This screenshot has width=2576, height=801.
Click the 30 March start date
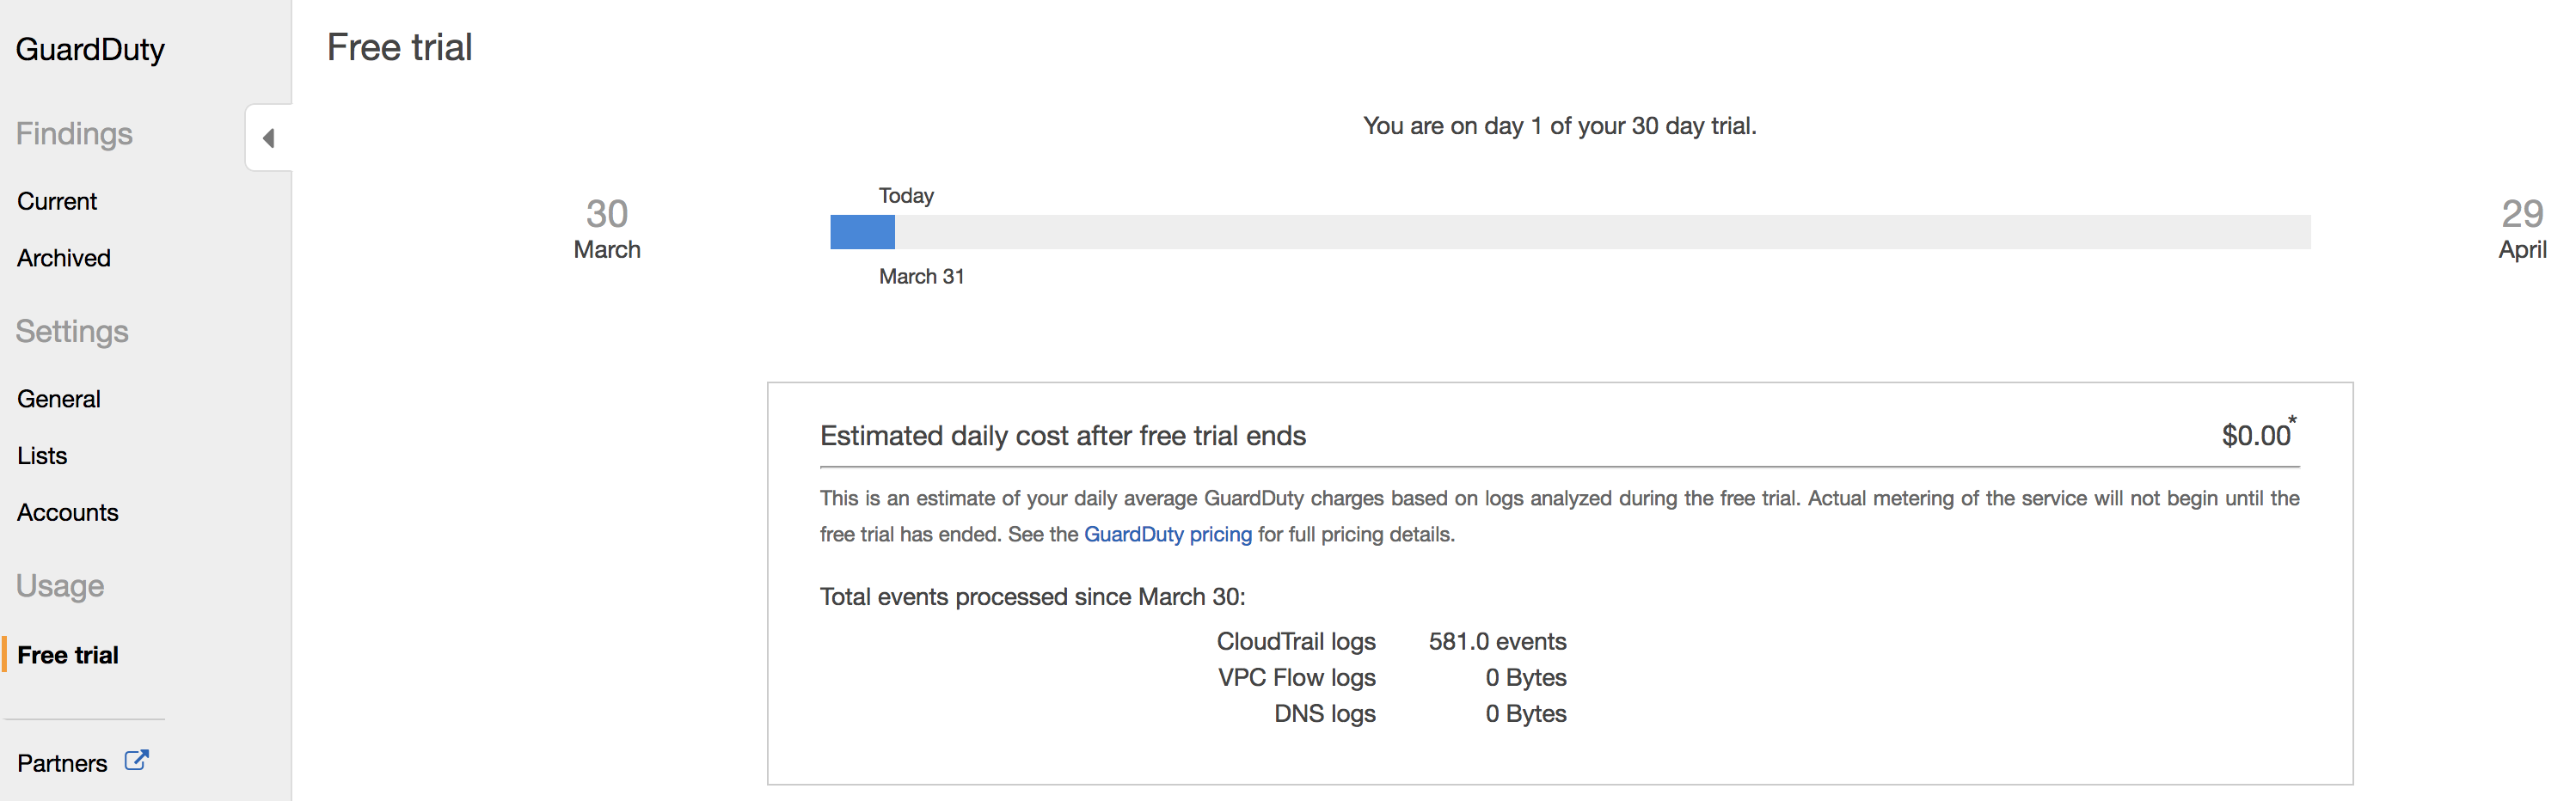coord(607,229)
